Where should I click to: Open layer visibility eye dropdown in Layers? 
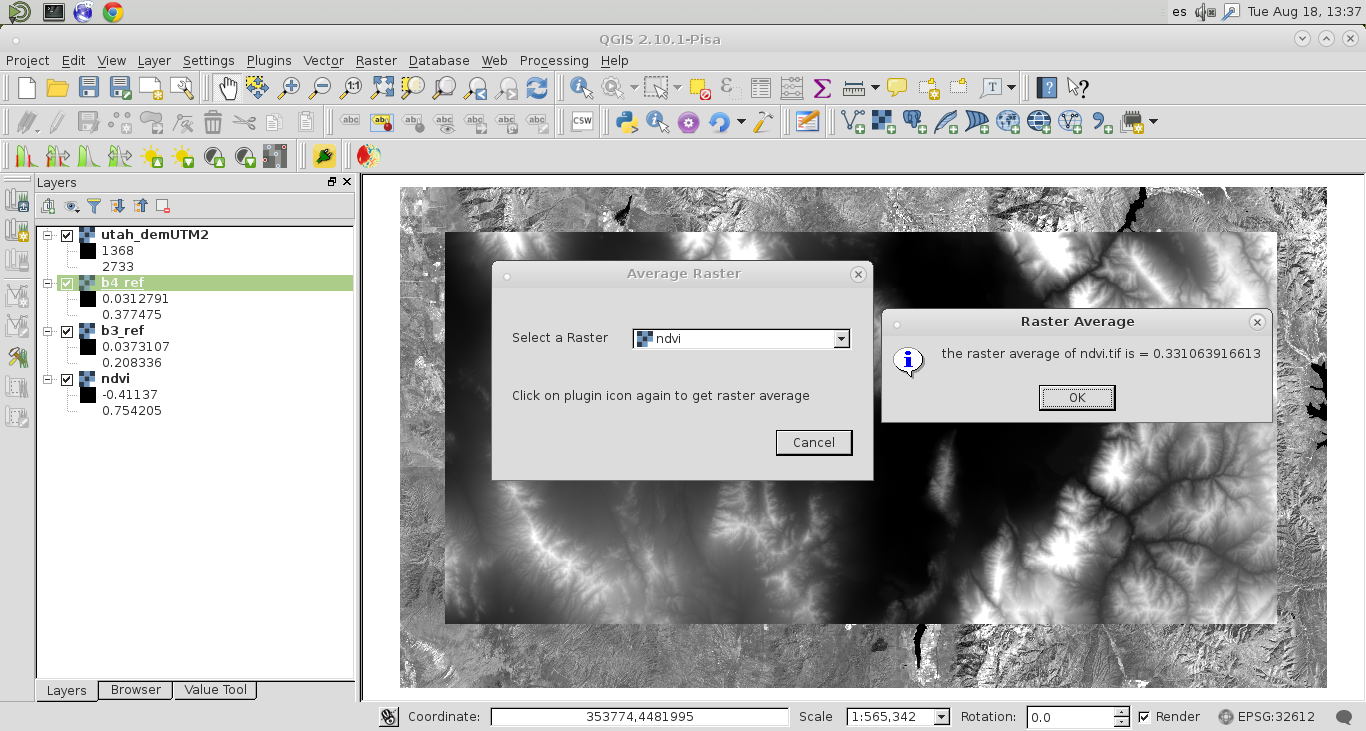tap(71, 206)
